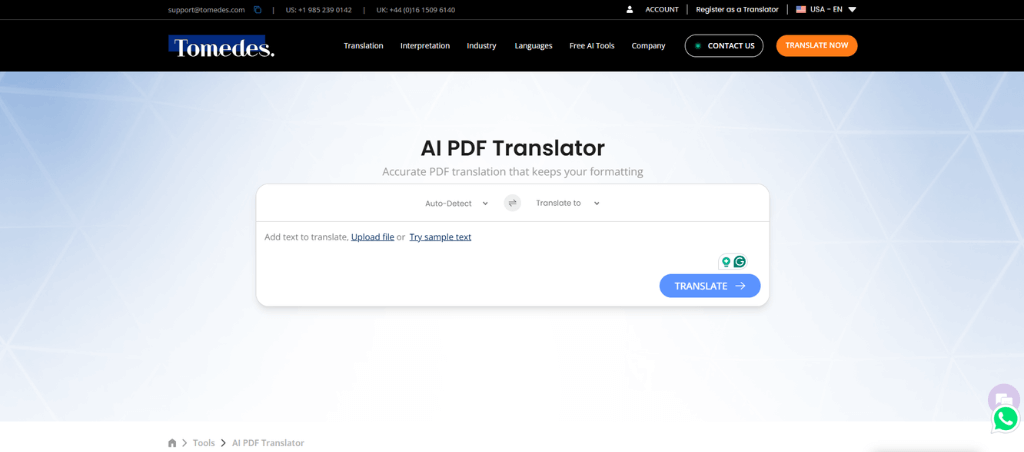This screenshot has height=452, width=1024.
Task: Swap source and target languages
Action: pos(512,203)
